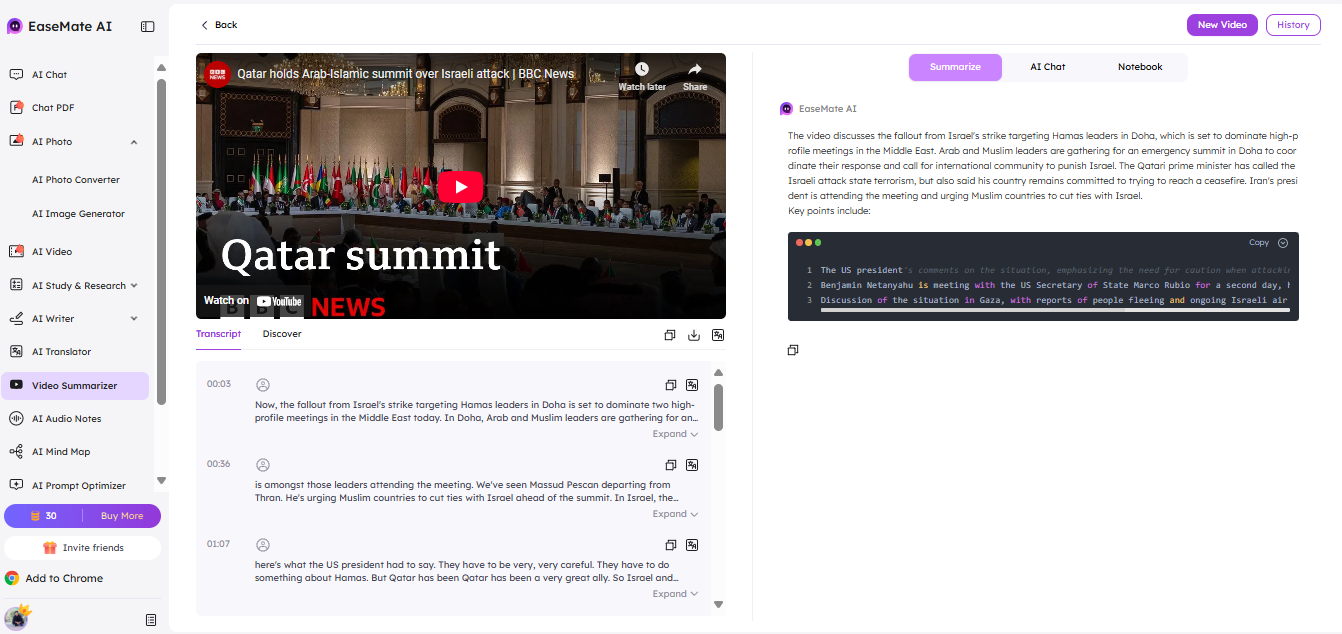Expand the 00:36 transcript segment

click(x=675, y=514)
